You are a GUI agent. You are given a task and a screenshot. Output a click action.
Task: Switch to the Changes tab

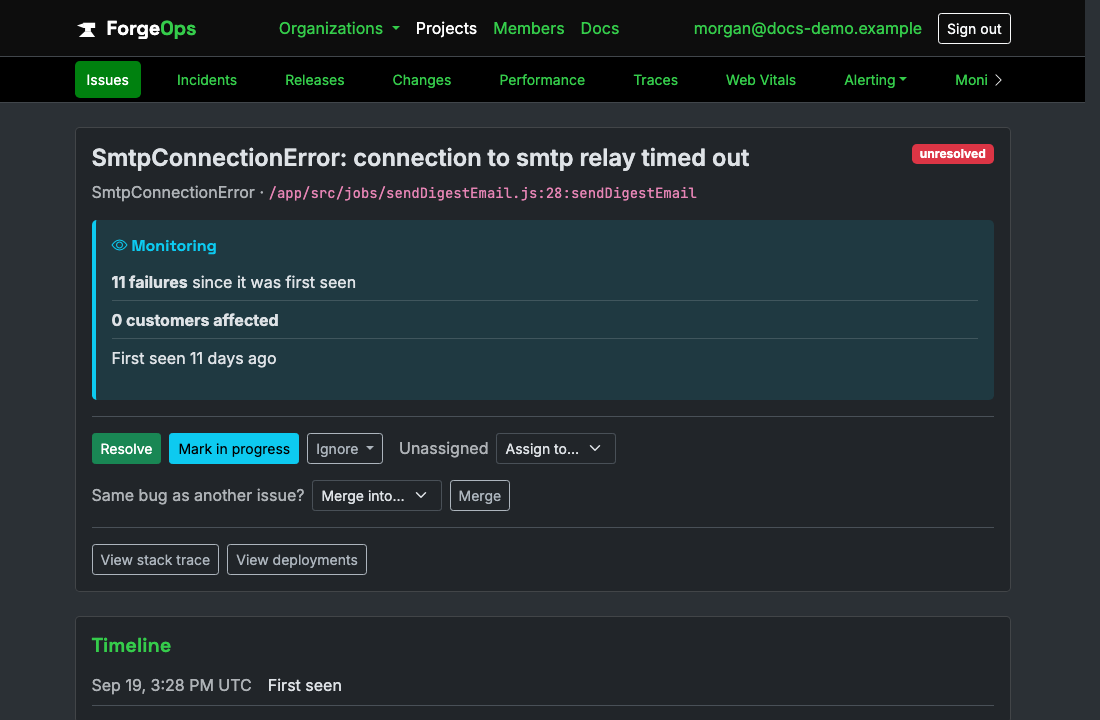(422, 80)
